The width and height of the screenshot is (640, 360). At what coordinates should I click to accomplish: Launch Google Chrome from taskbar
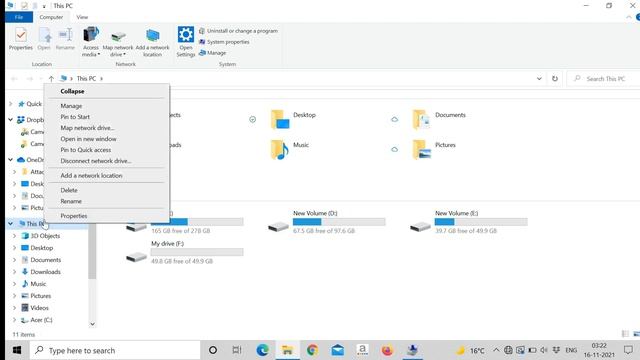313,350
